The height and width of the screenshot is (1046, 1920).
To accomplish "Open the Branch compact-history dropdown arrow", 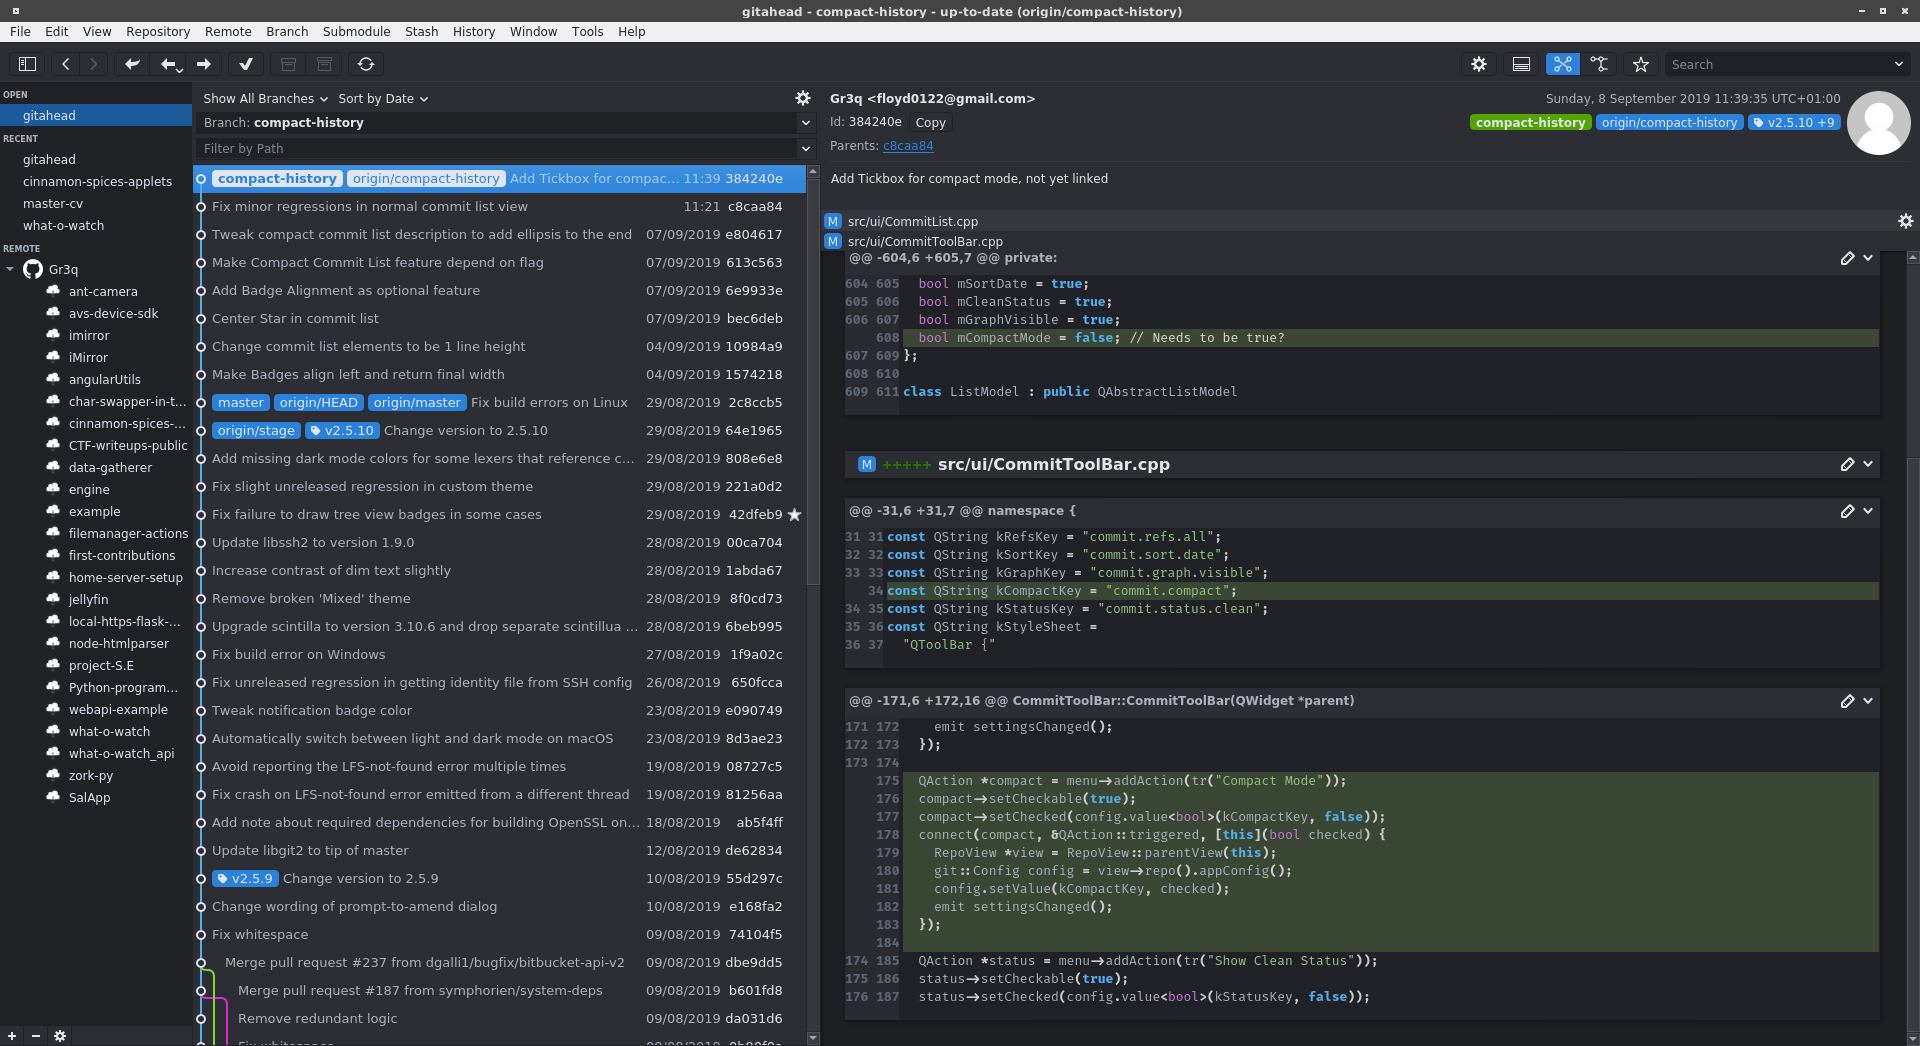I will tap(806, 123).
